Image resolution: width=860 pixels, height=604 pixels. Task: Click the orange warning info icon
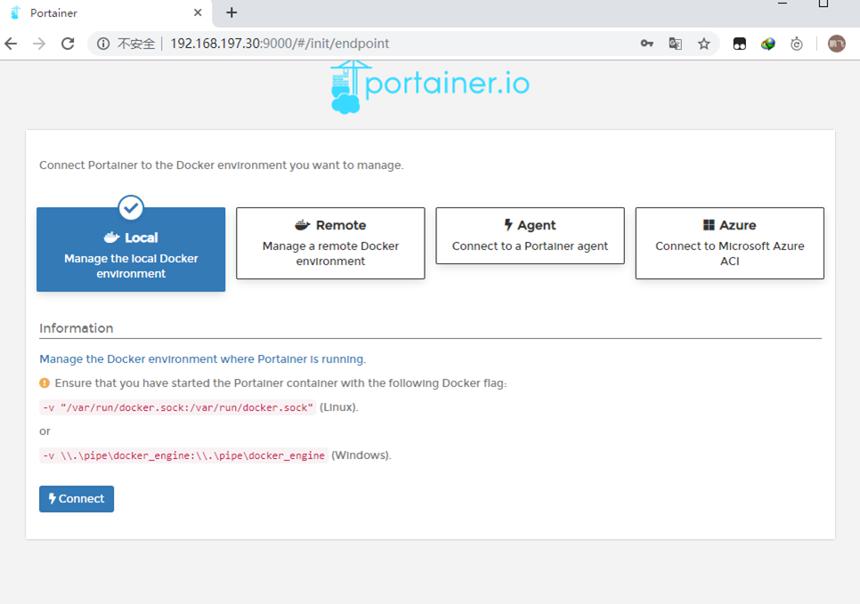coord(44,383)
